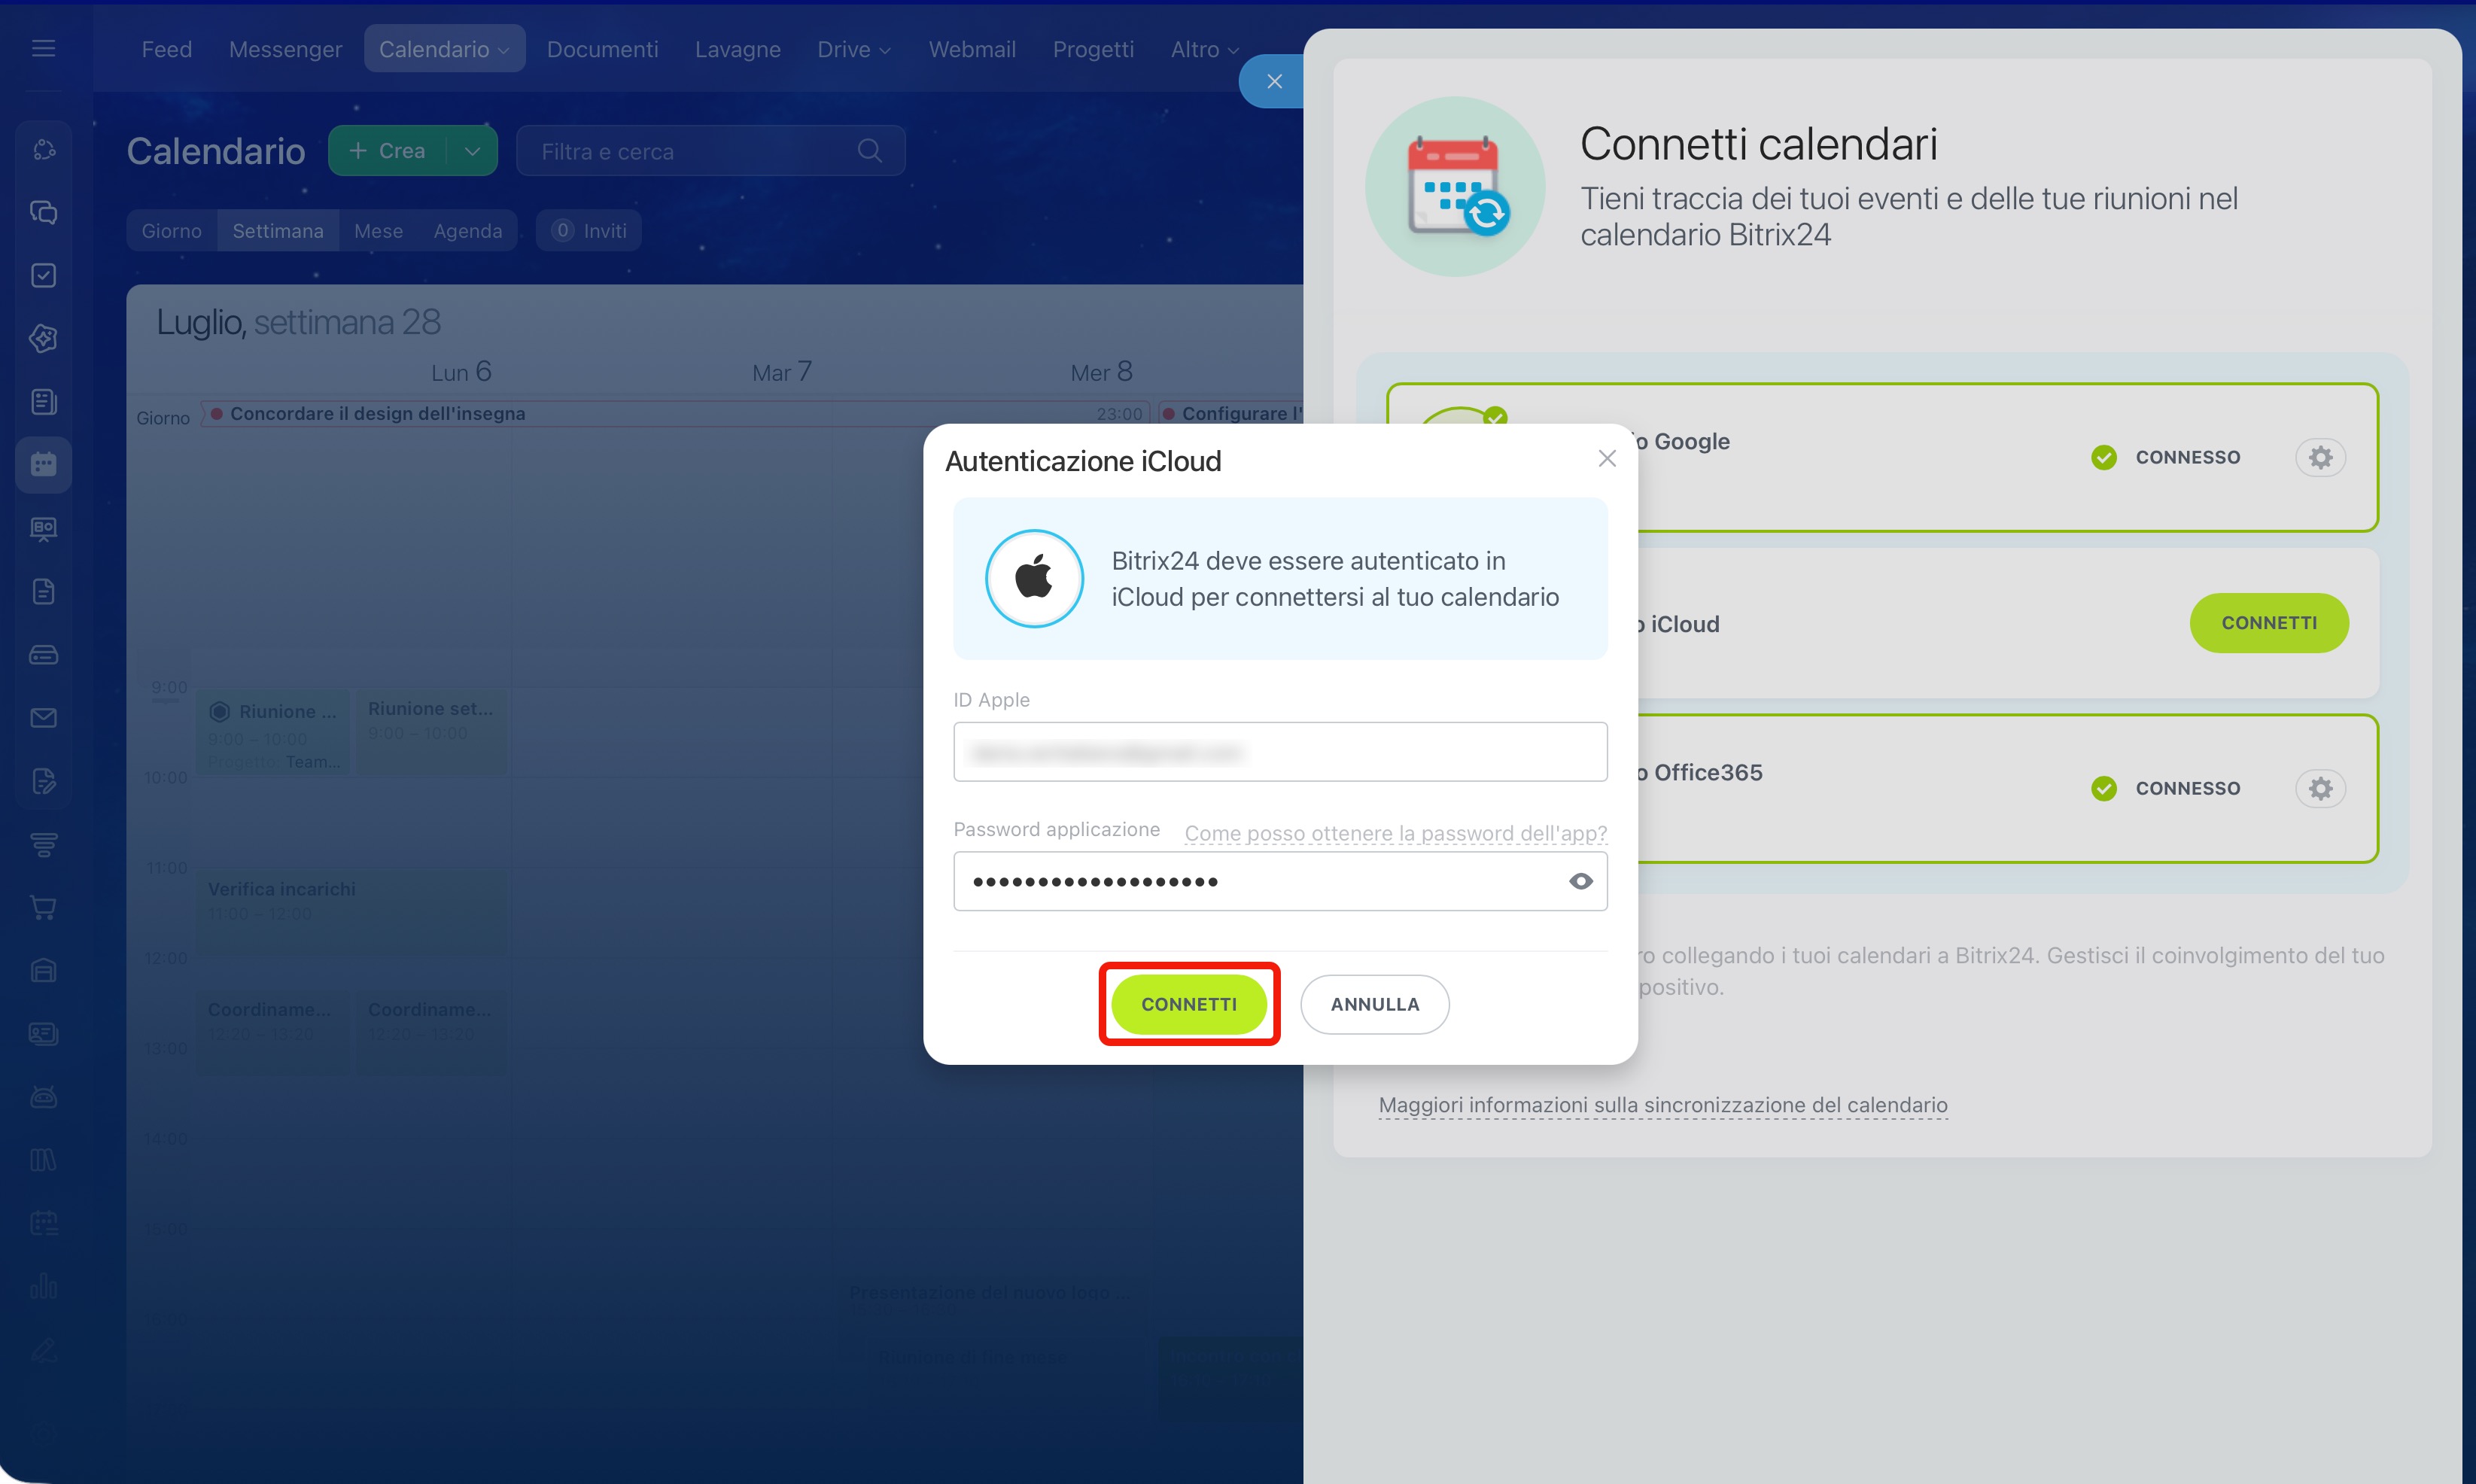Expand the Calendario menu dropdown

pos(503,50)
